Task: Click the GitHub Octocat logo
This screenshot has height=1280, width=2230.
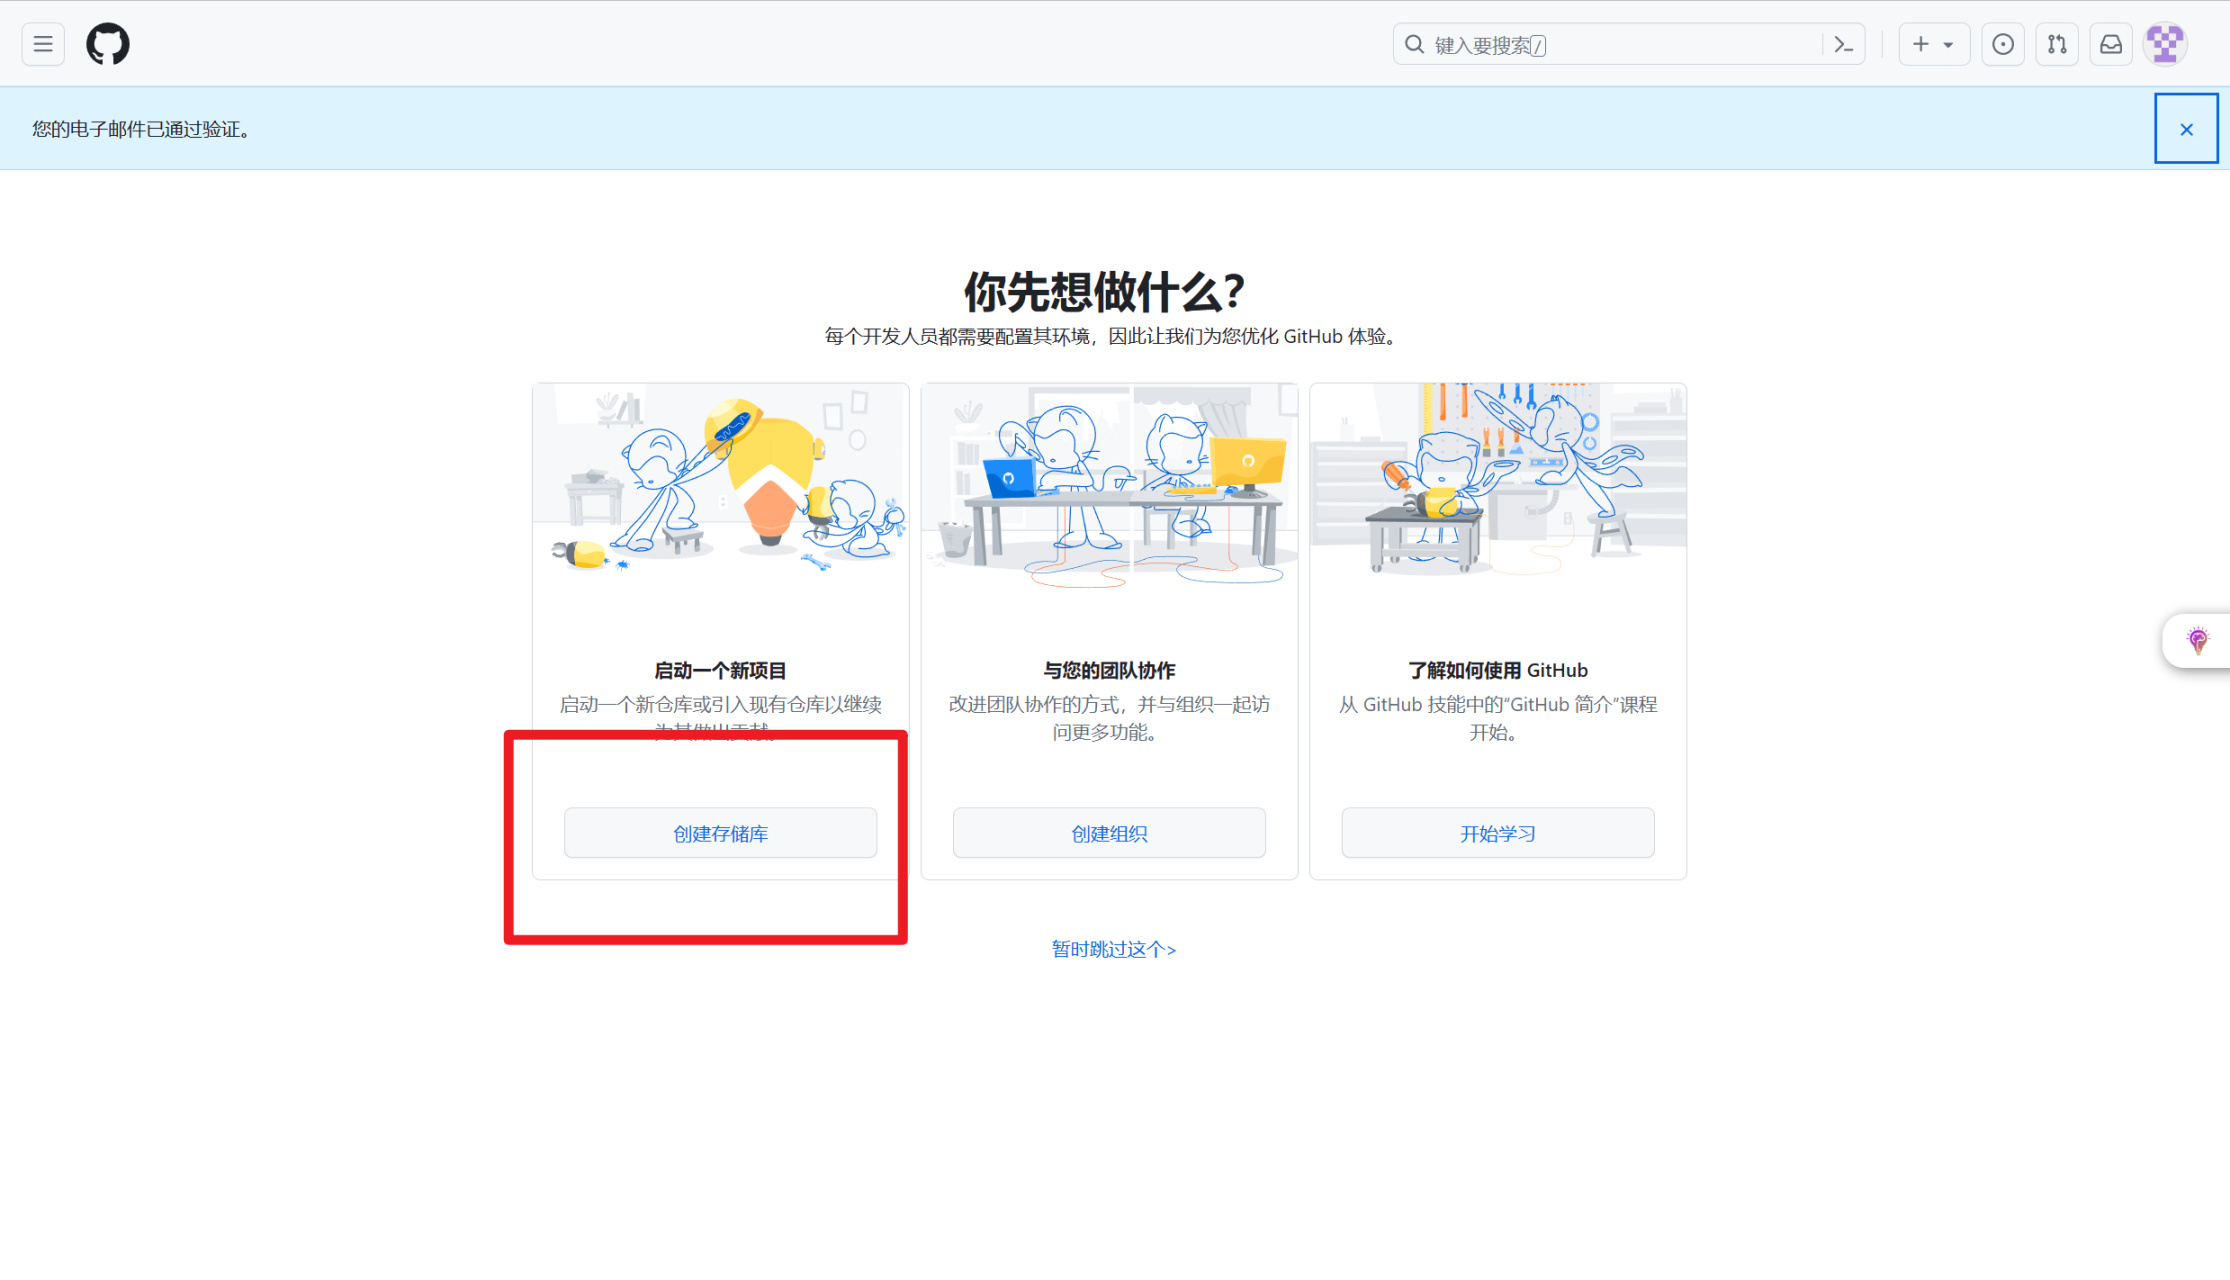Action: coord(108,44)
